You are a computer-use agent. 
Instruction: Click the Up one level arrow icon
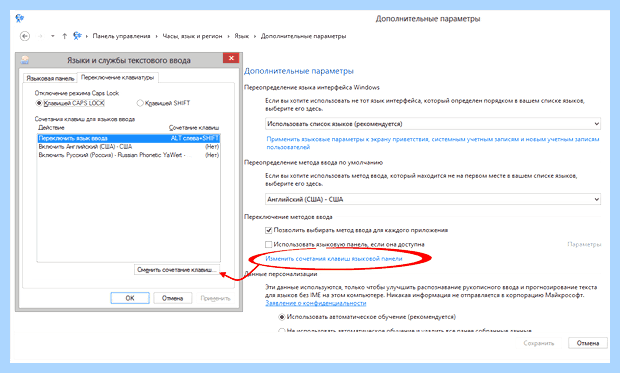[x=64, y=36]
